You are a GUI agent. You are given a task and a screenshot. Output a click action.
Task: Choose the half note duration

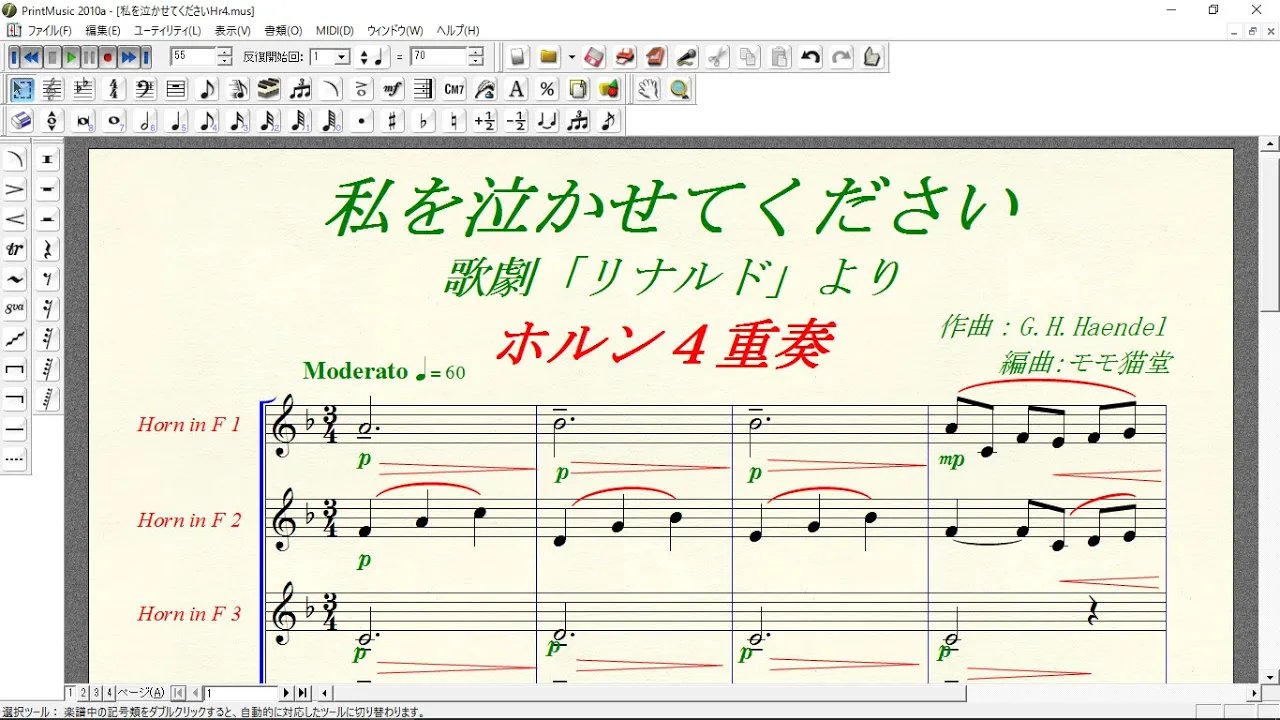[145, 121]
